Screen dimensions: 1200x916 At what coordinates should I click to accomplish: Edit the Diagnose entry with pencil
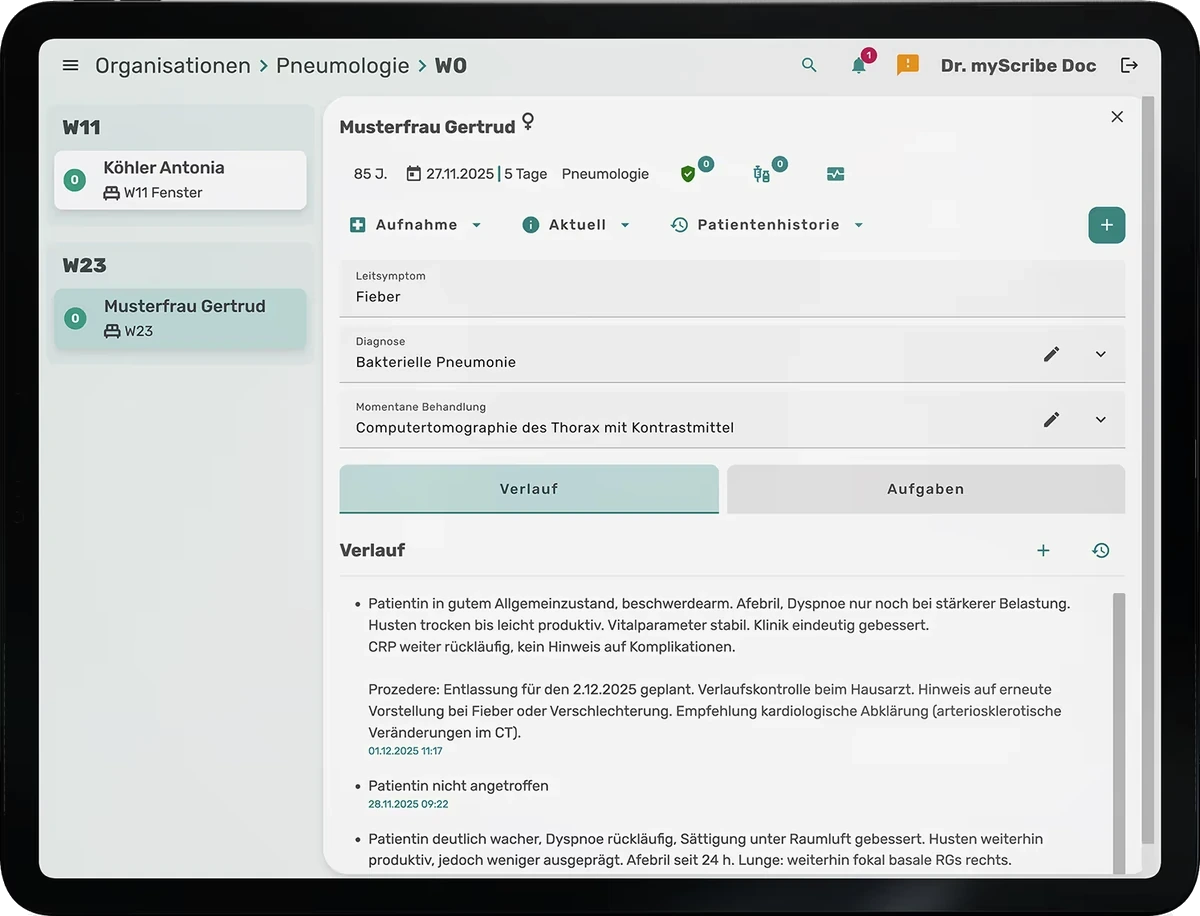point(1051,354)
